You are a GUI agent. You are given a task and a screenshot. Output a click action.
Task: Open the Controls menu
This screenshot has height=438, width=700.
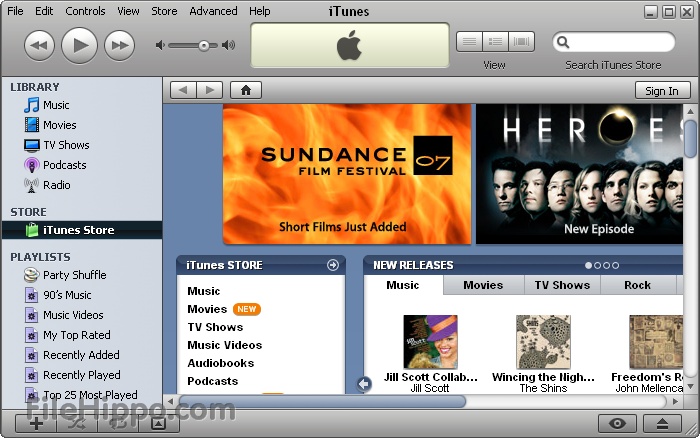[85, 11]
